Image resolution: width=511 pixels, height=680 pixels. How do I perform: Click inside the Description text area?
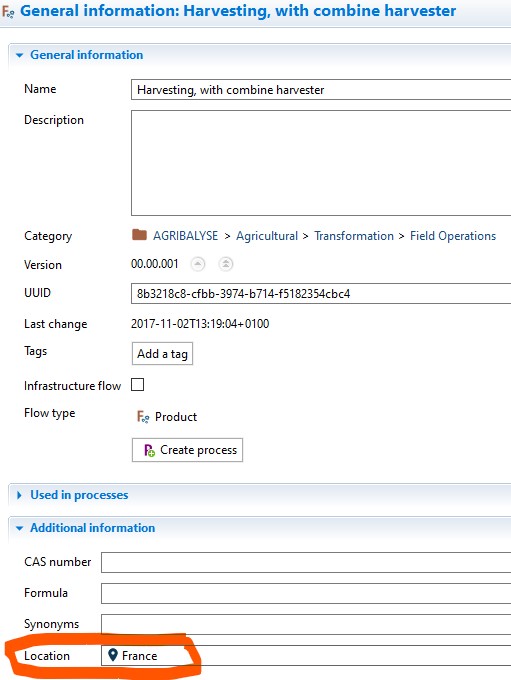tap(321, 163)
